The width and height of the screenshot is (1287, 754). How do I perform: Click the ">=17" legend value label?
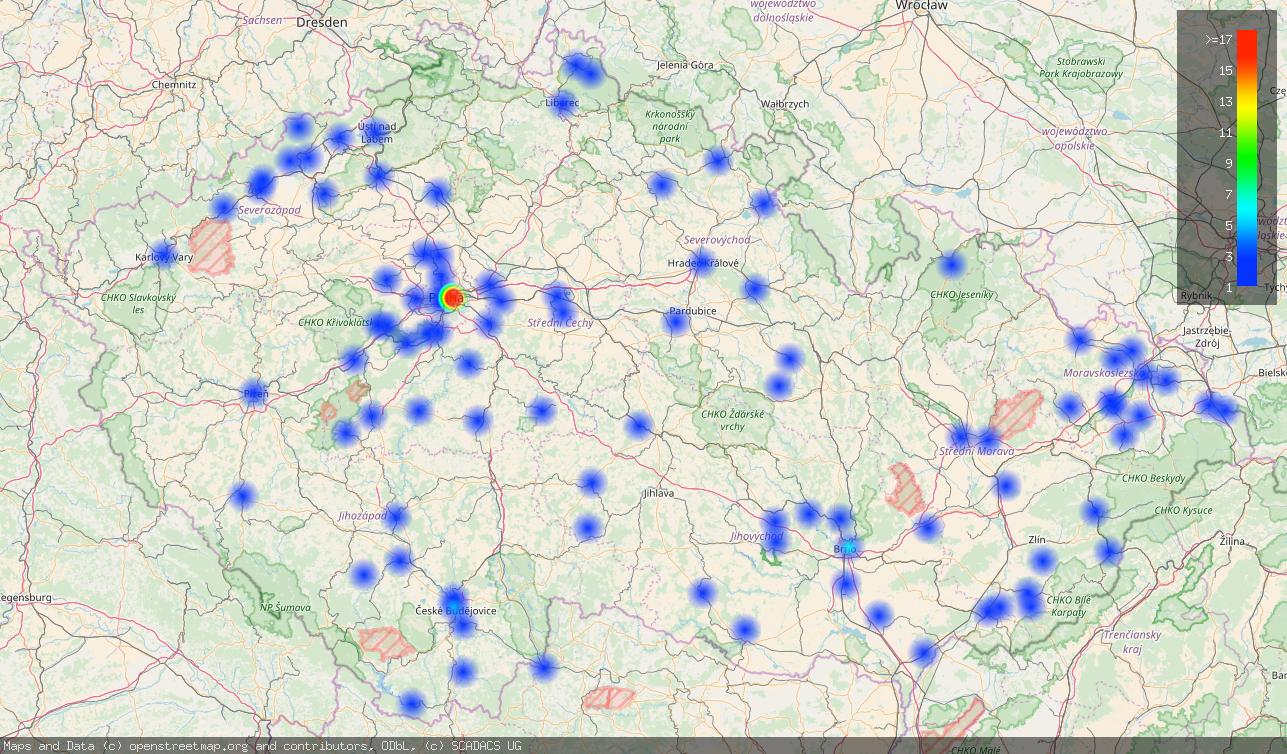1217,40
